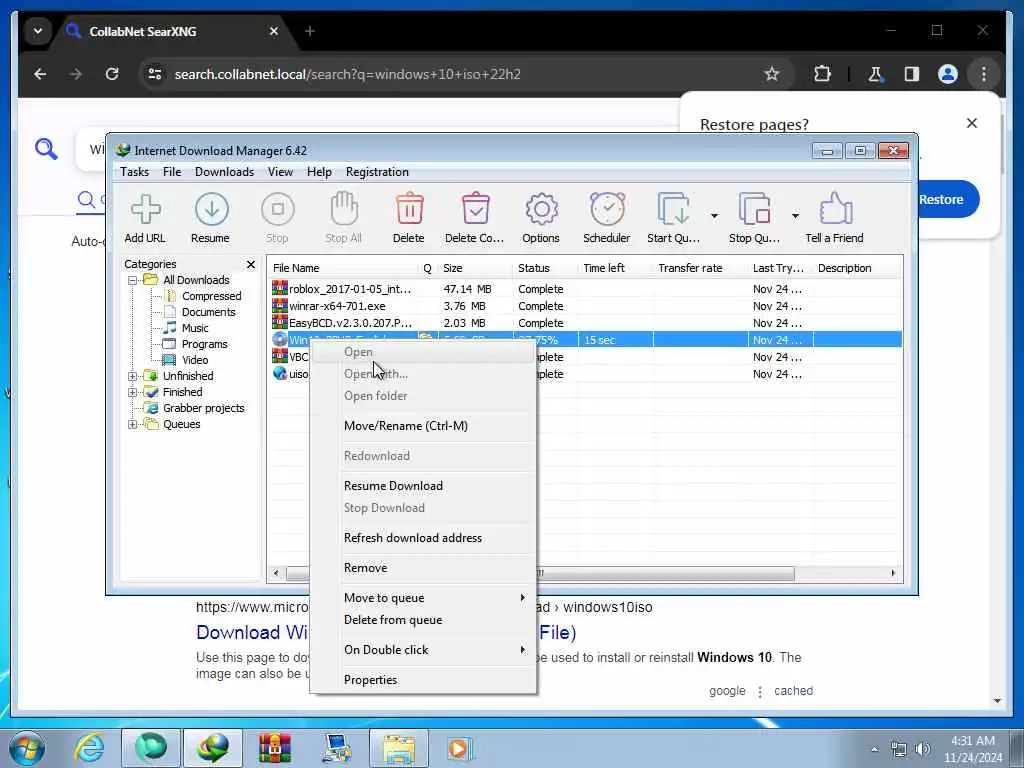Select the roblox_2017-01-05 download row

tap(584, 289)
